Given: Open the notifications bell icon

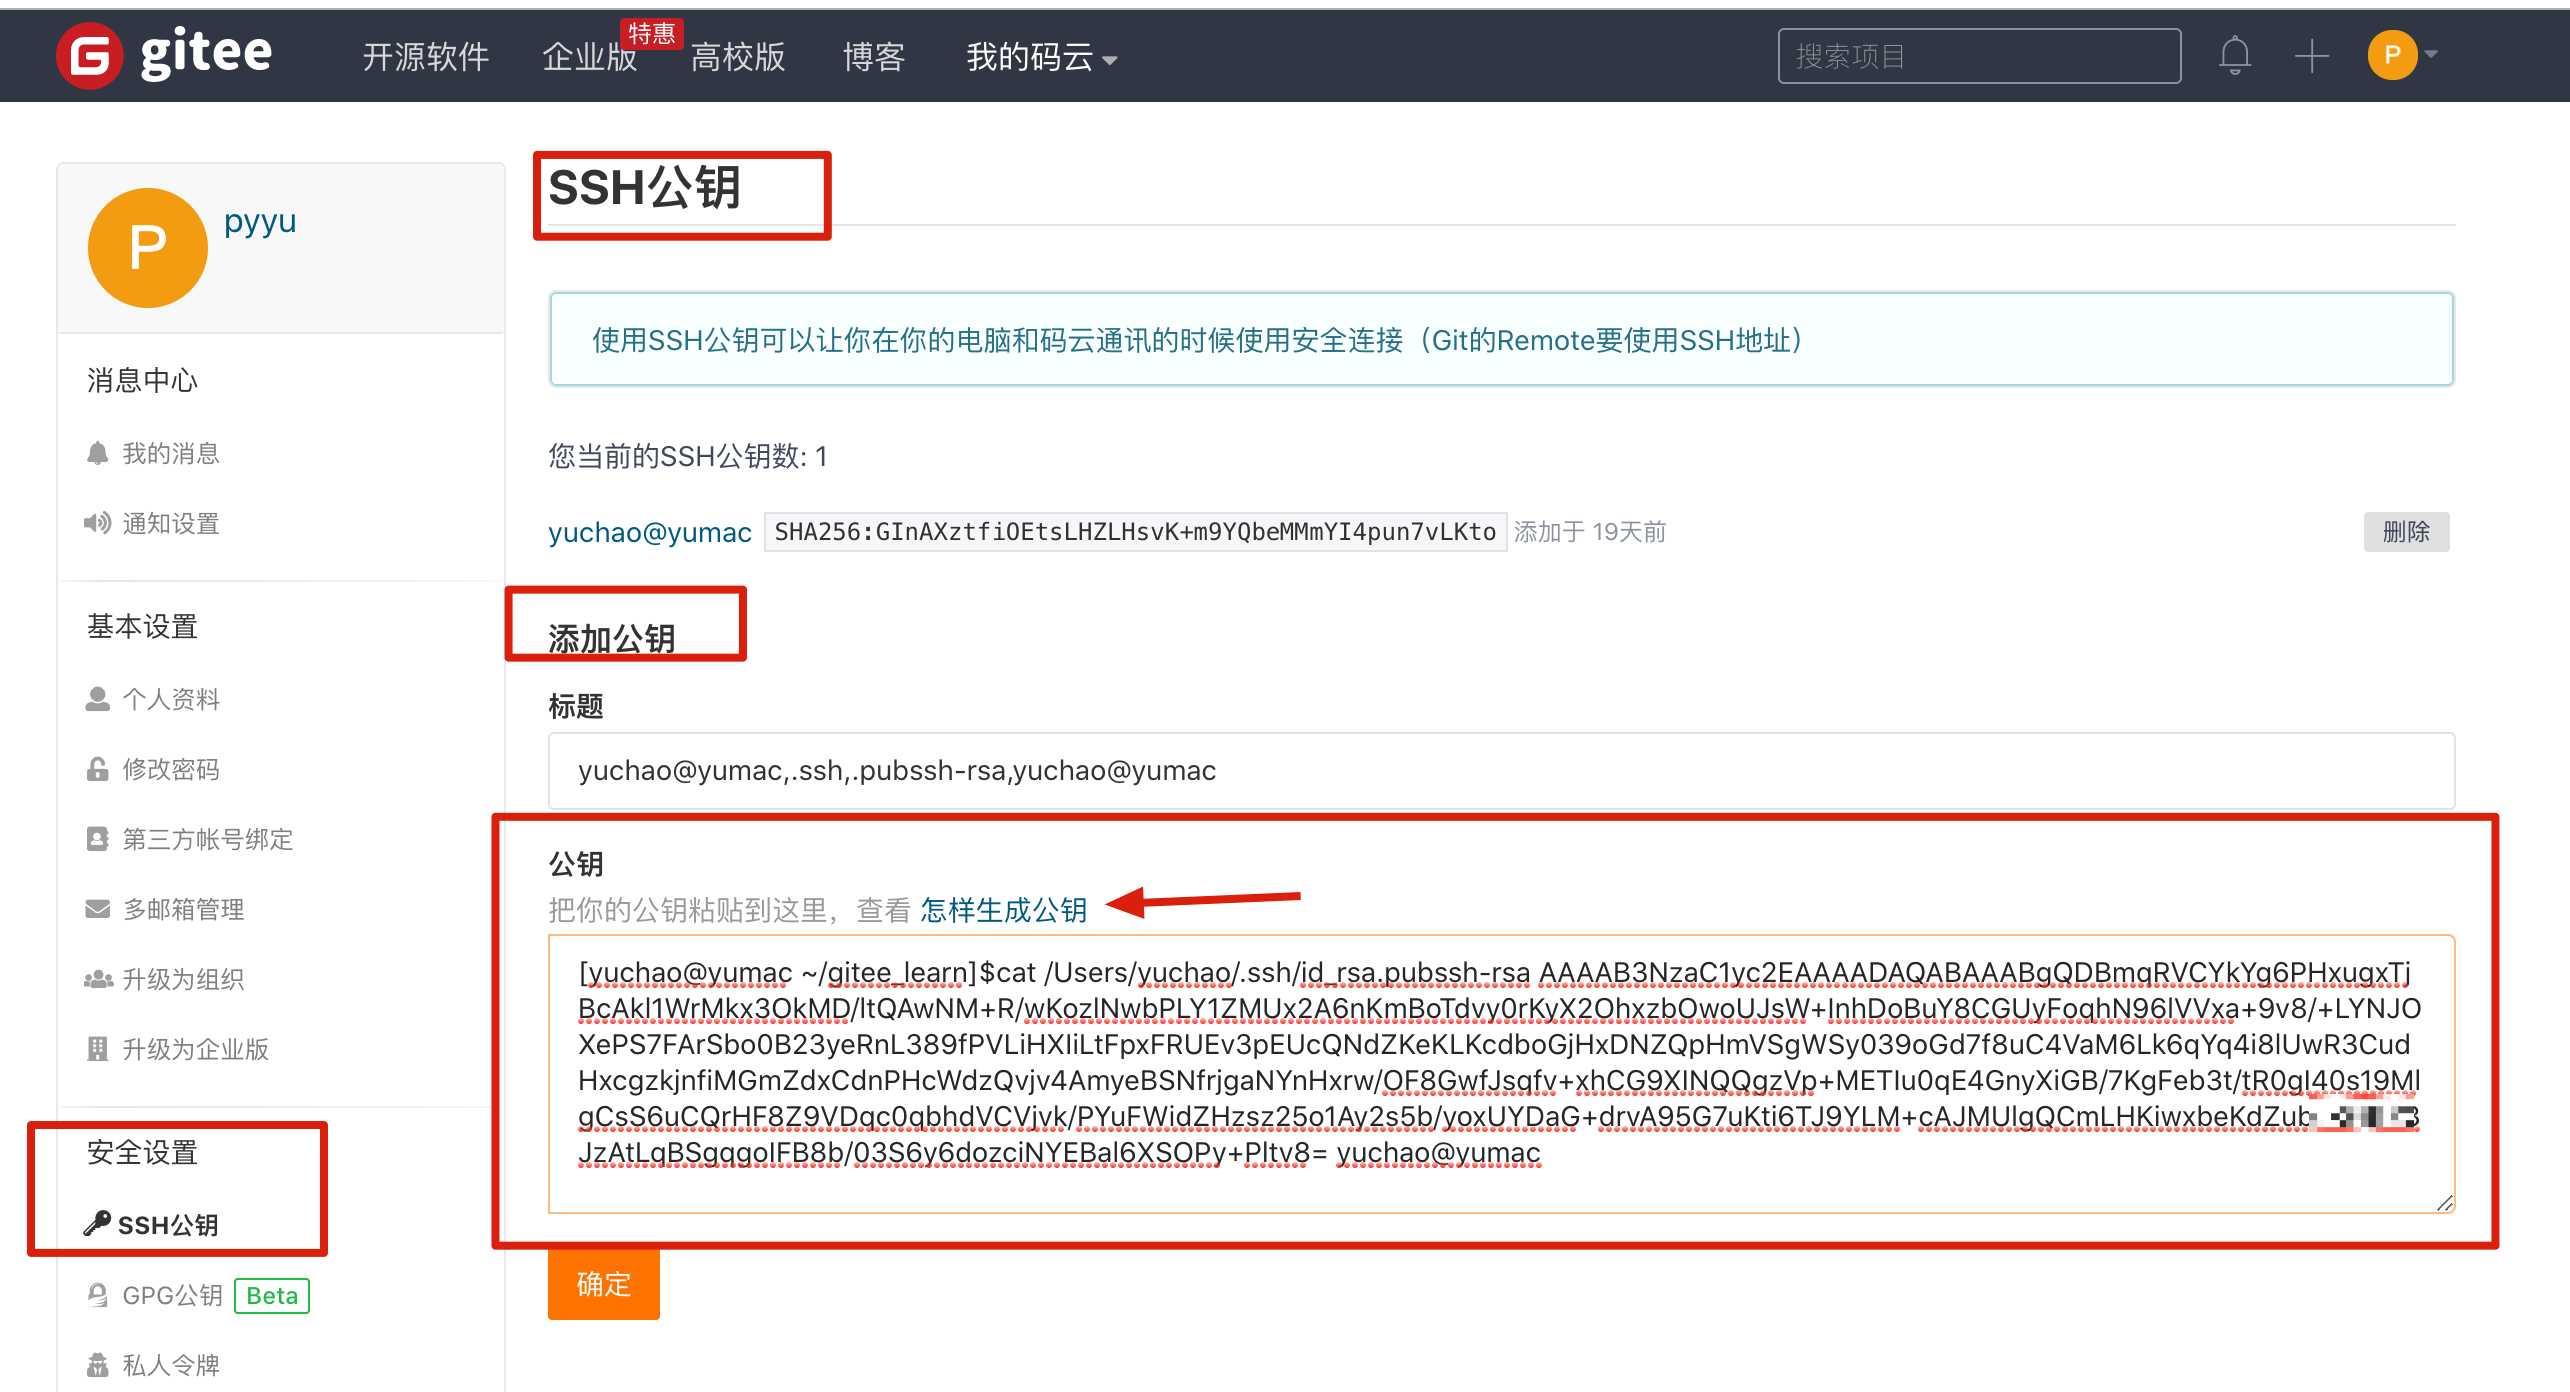Looking at the screenshot, I should pos(2234,56).
